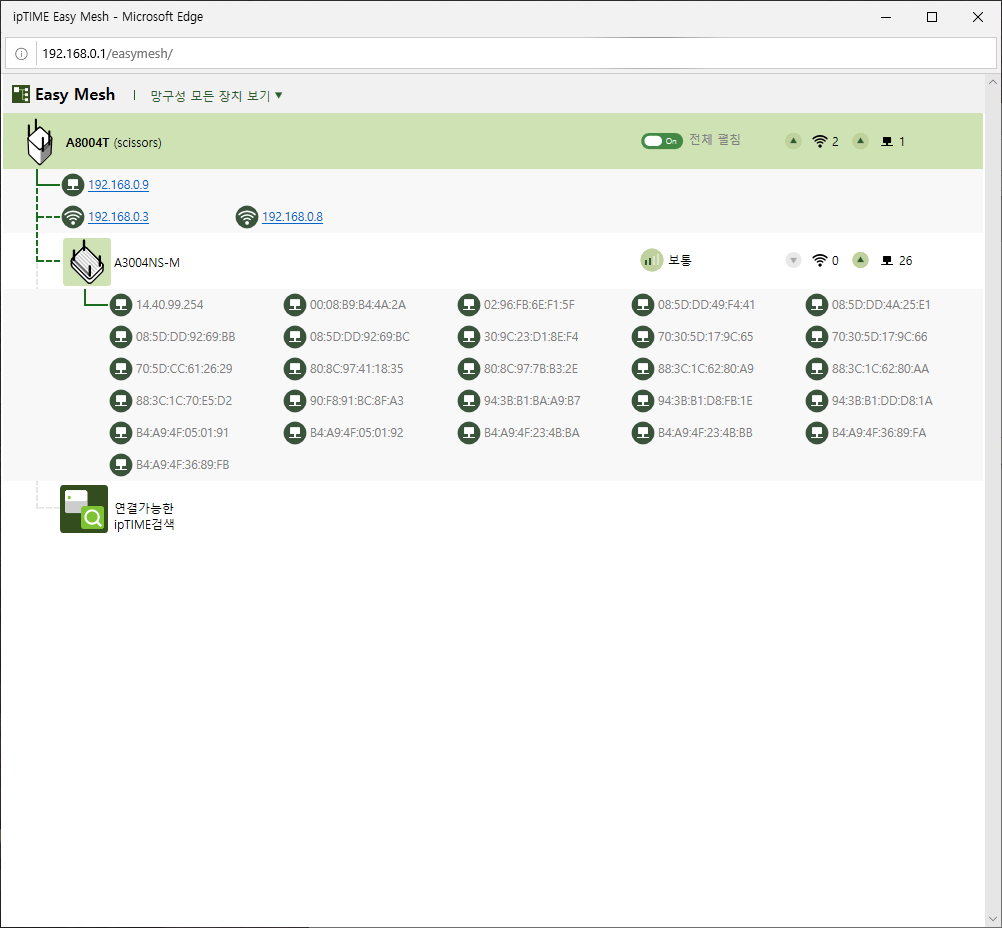This screenshot has height=928, width=1002.
Task: Click MAC address 08:5D:DD:92:69:BC
Action: click(x=360, y=337)
